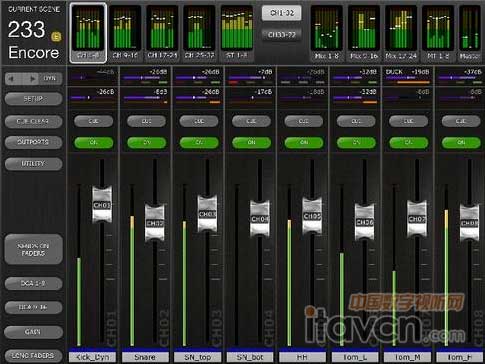Viewport: 485px width, 364px height.
Task: Turn off the Tom_M channel ON button
Action: (x=409, y=143)
